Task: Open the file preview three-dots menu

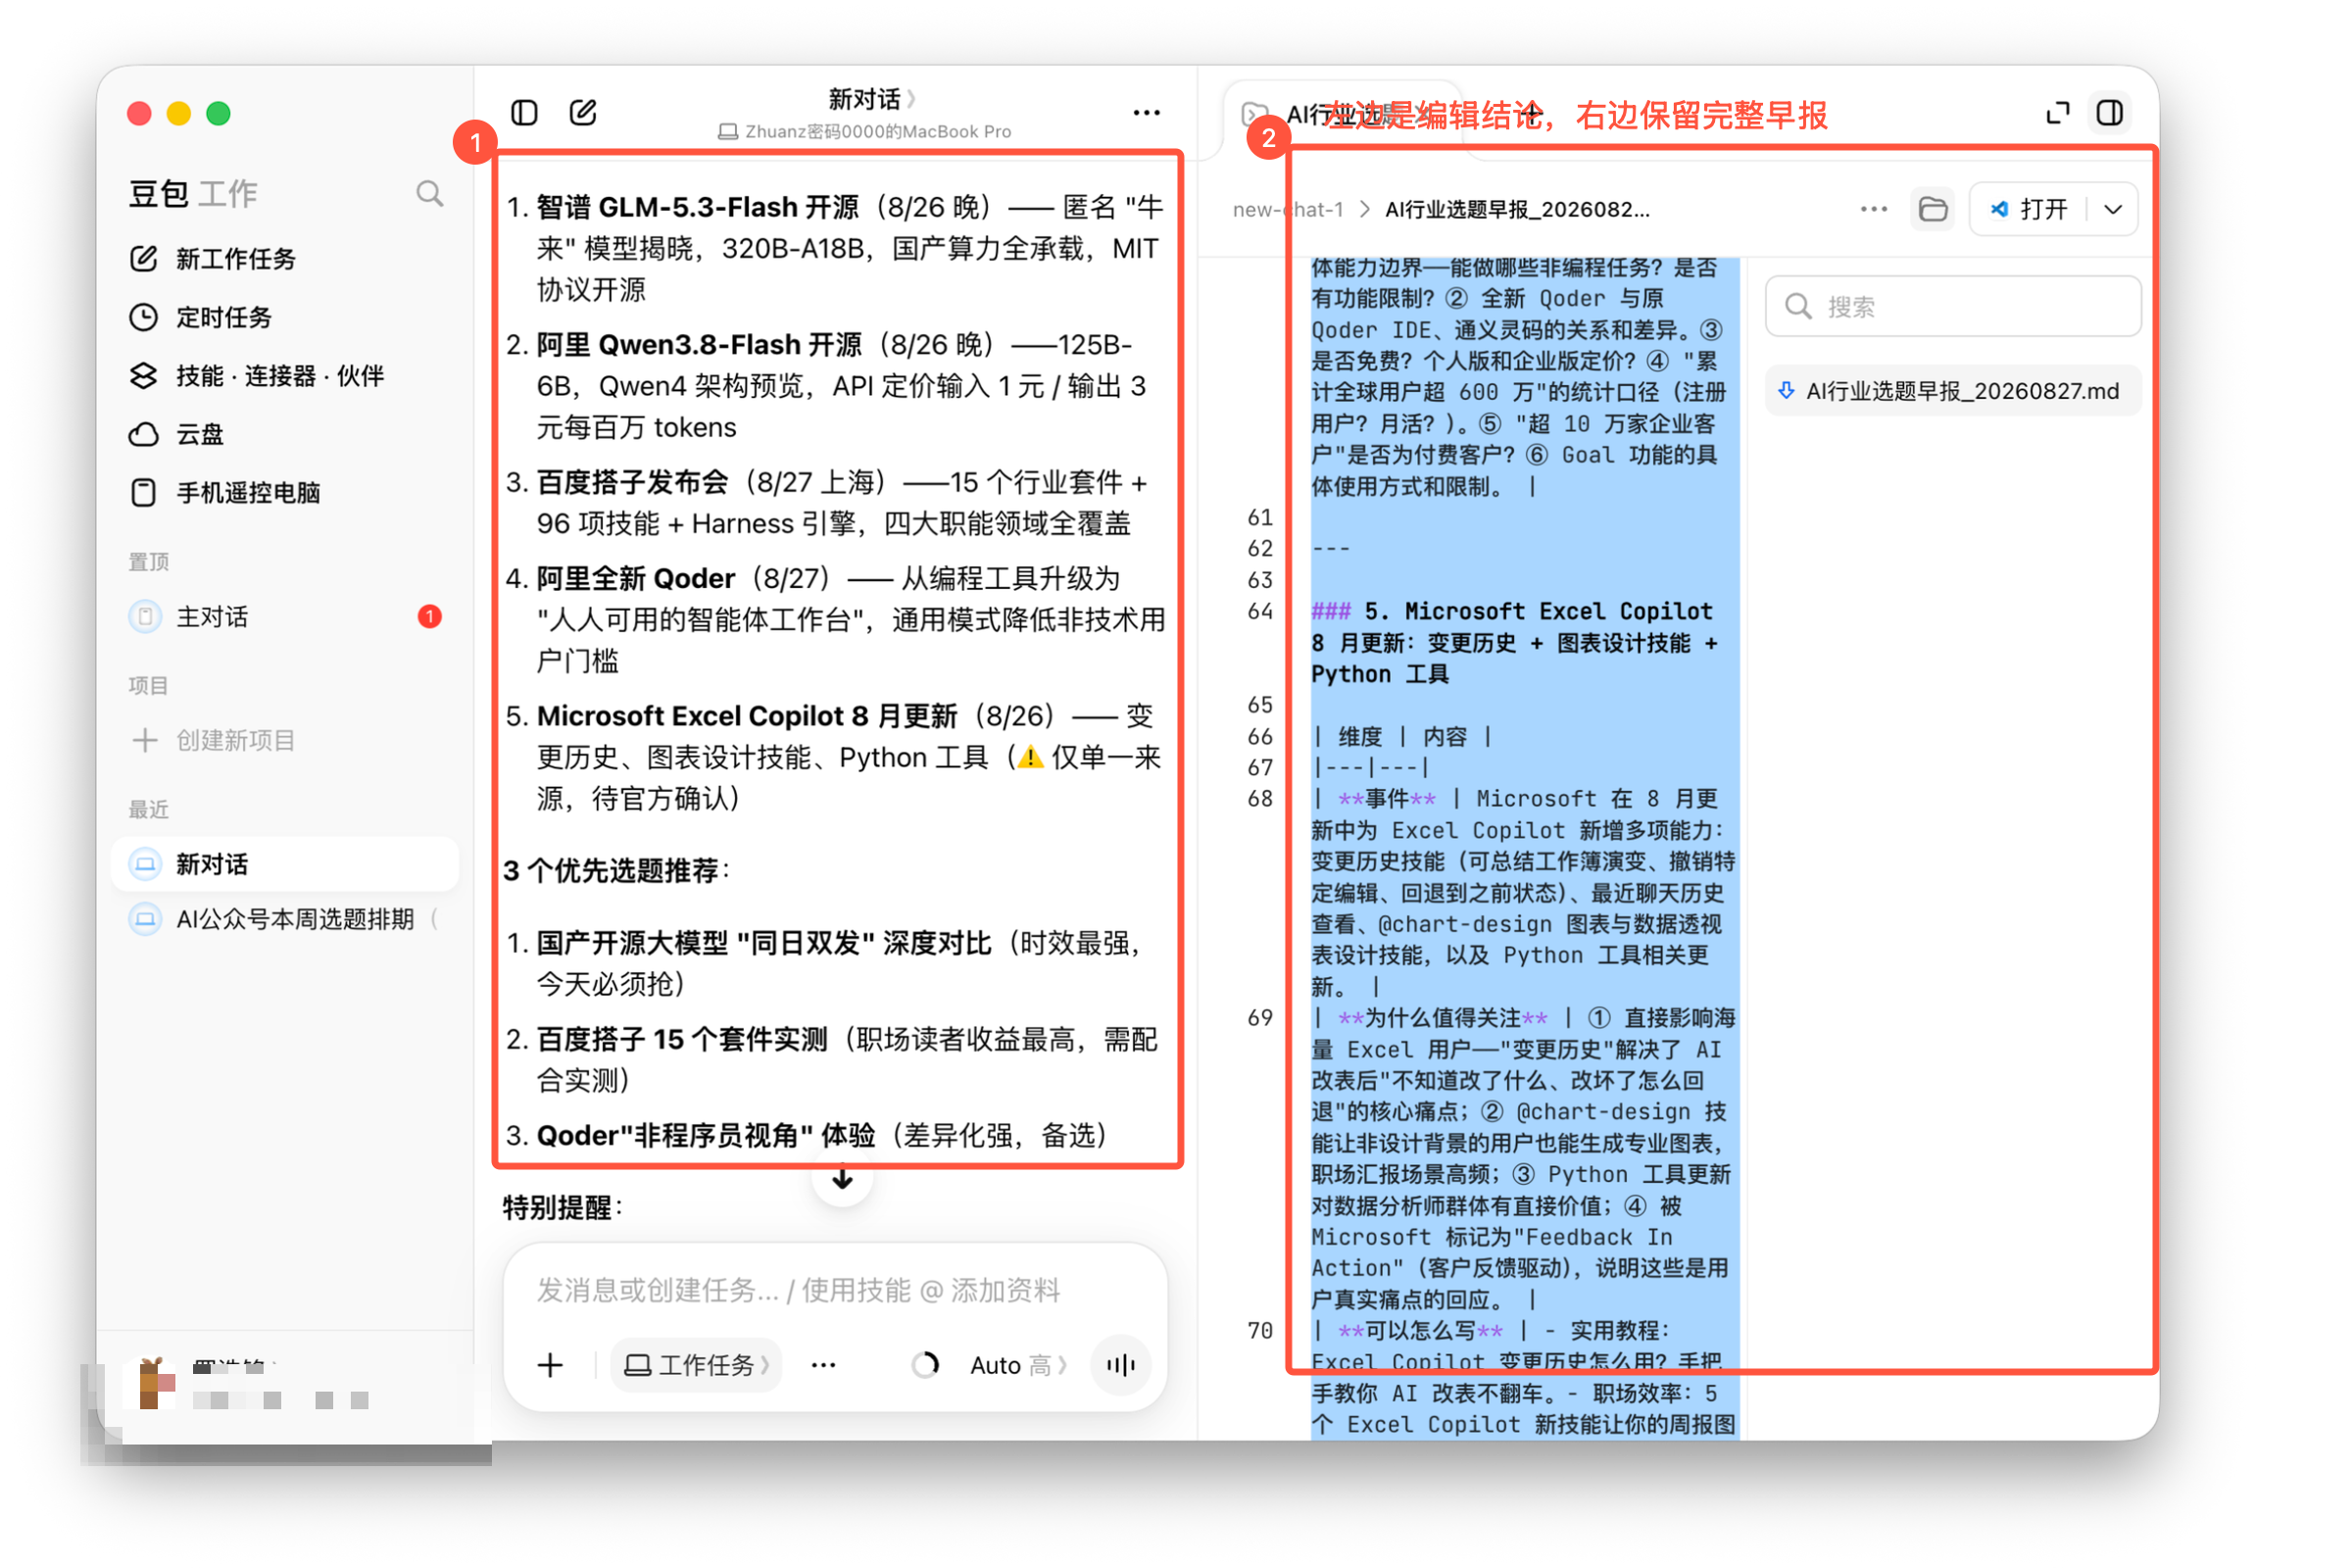Action: pyautogui.click(x=1874, y=210)
